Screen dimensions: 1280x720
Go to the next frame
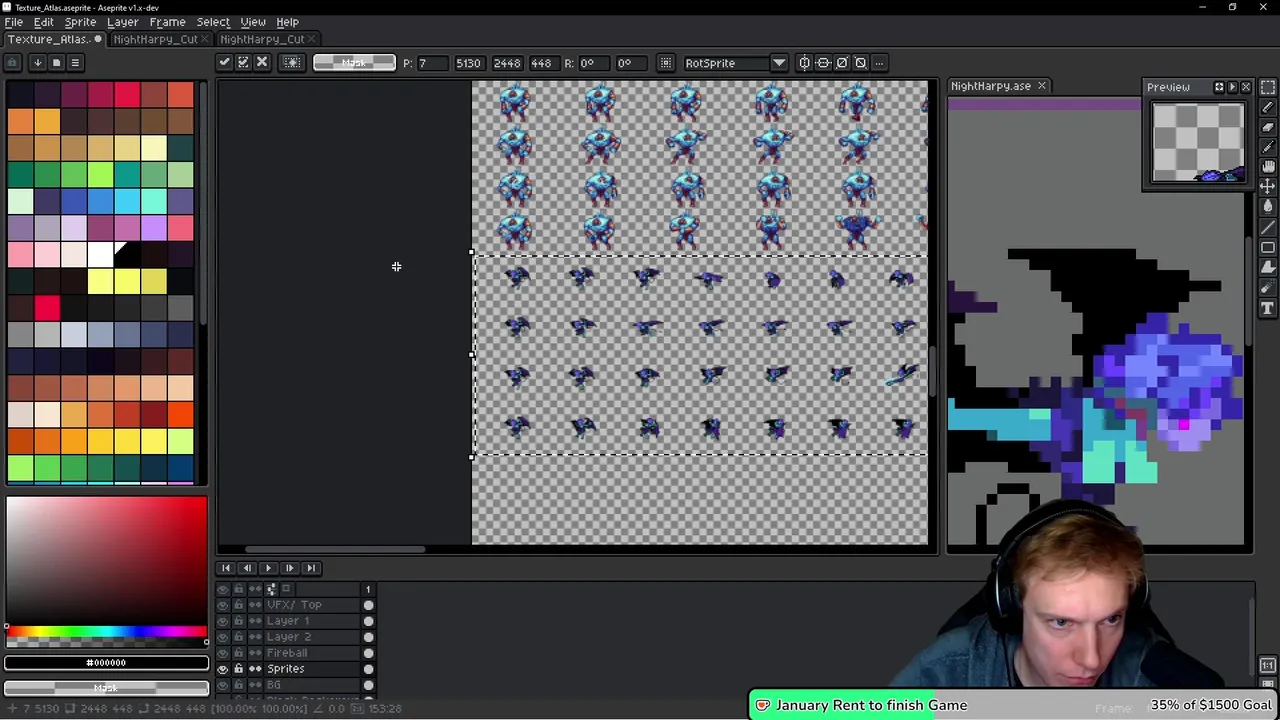click(x=289, y=568)
